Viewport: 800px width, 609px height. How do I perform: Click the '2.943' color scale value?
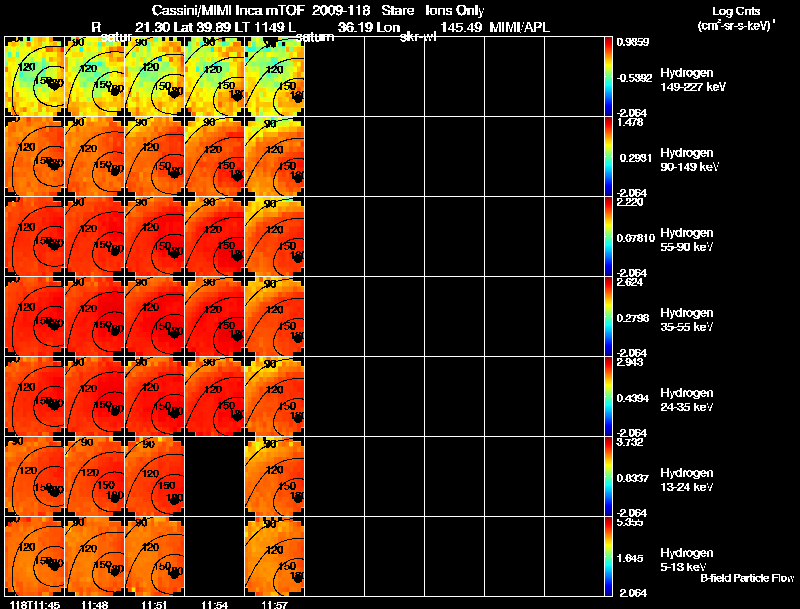pyautogui.click(x=630, y=363)
